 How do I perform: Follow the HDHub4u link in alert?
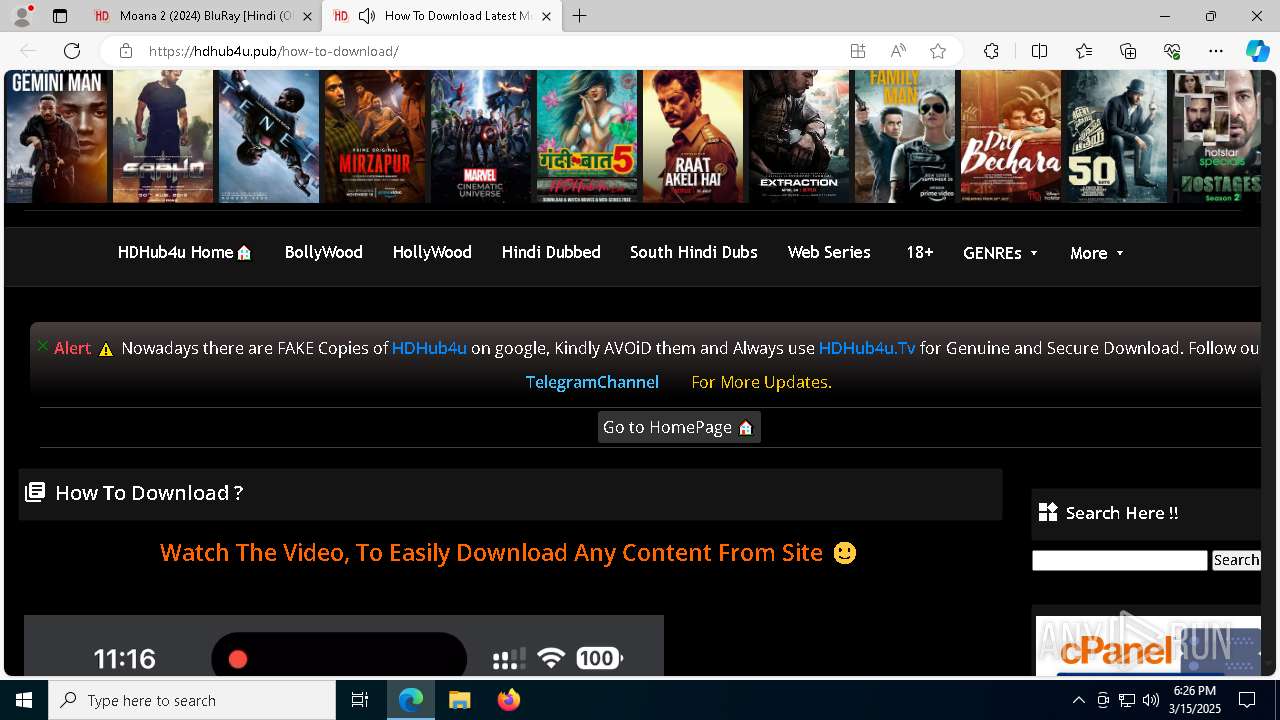point(429,348)
